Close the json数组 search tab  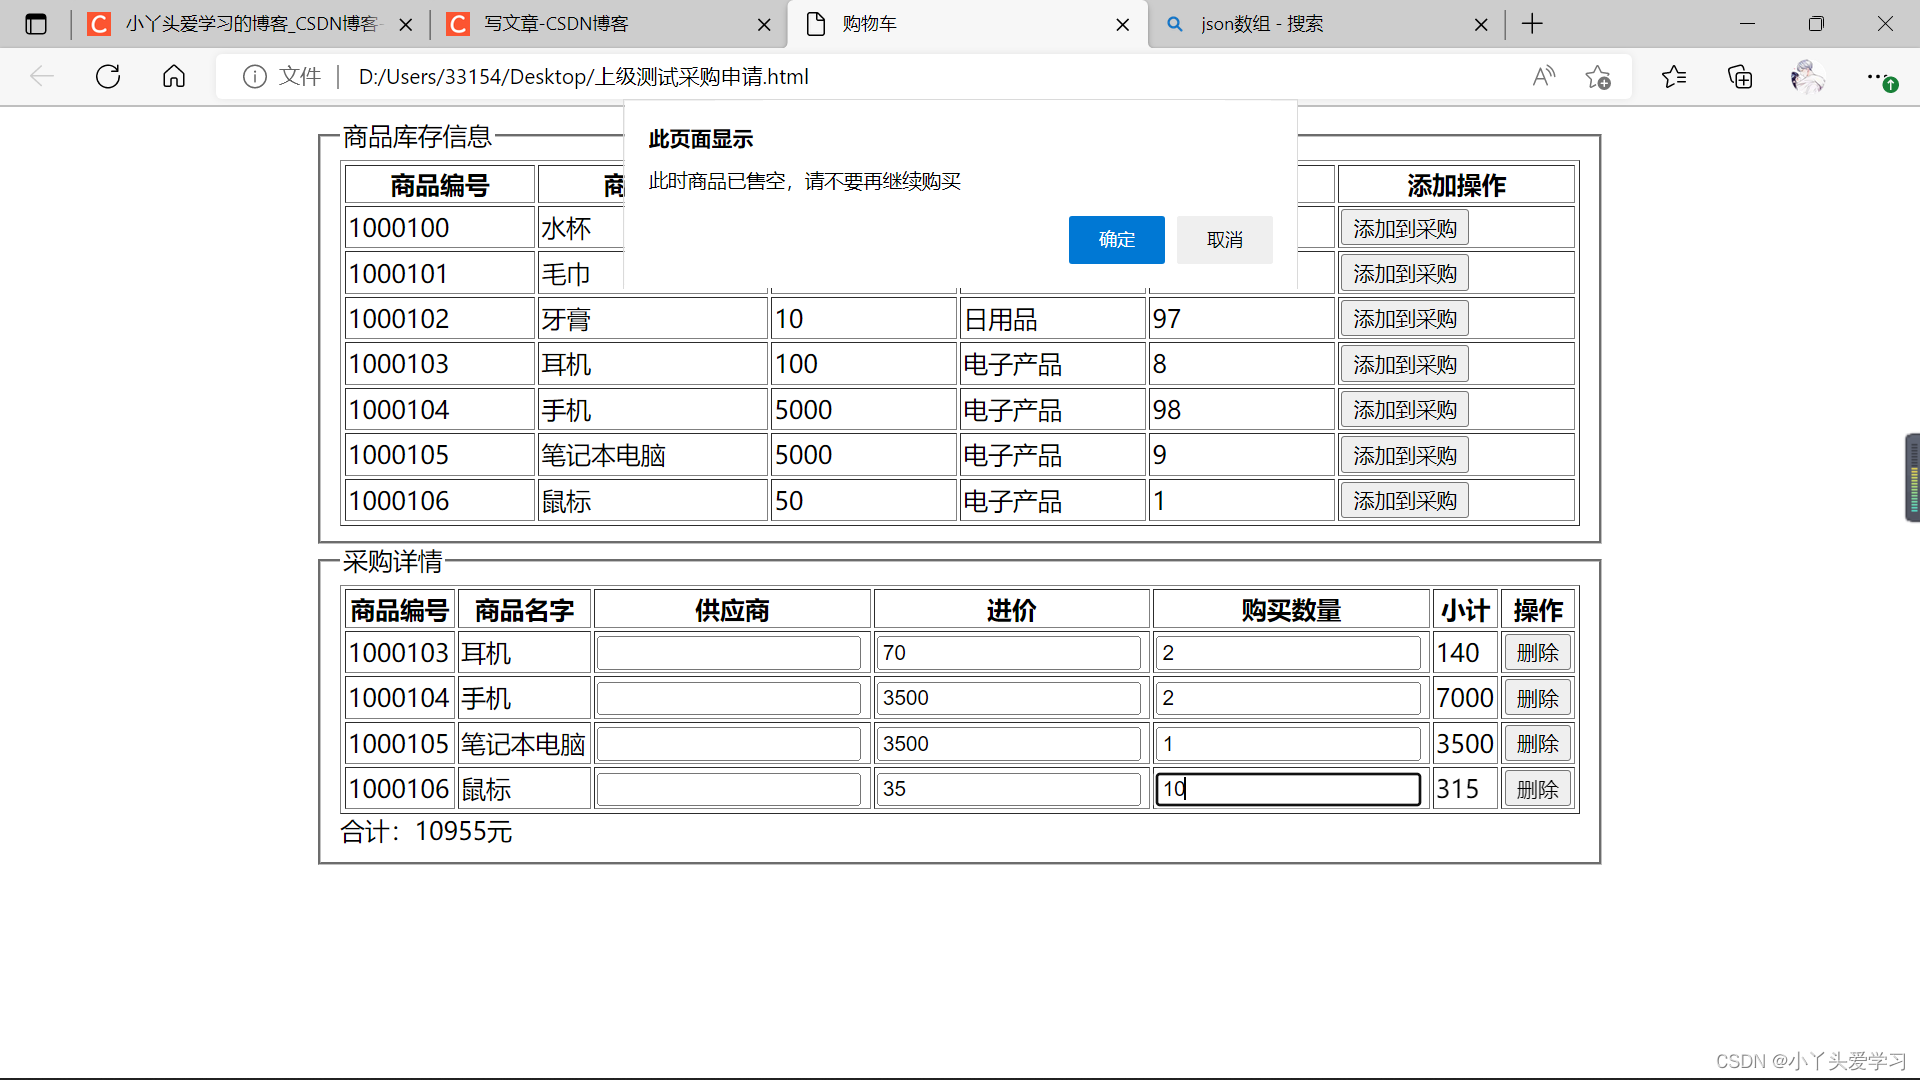[x=1481, y=25]
